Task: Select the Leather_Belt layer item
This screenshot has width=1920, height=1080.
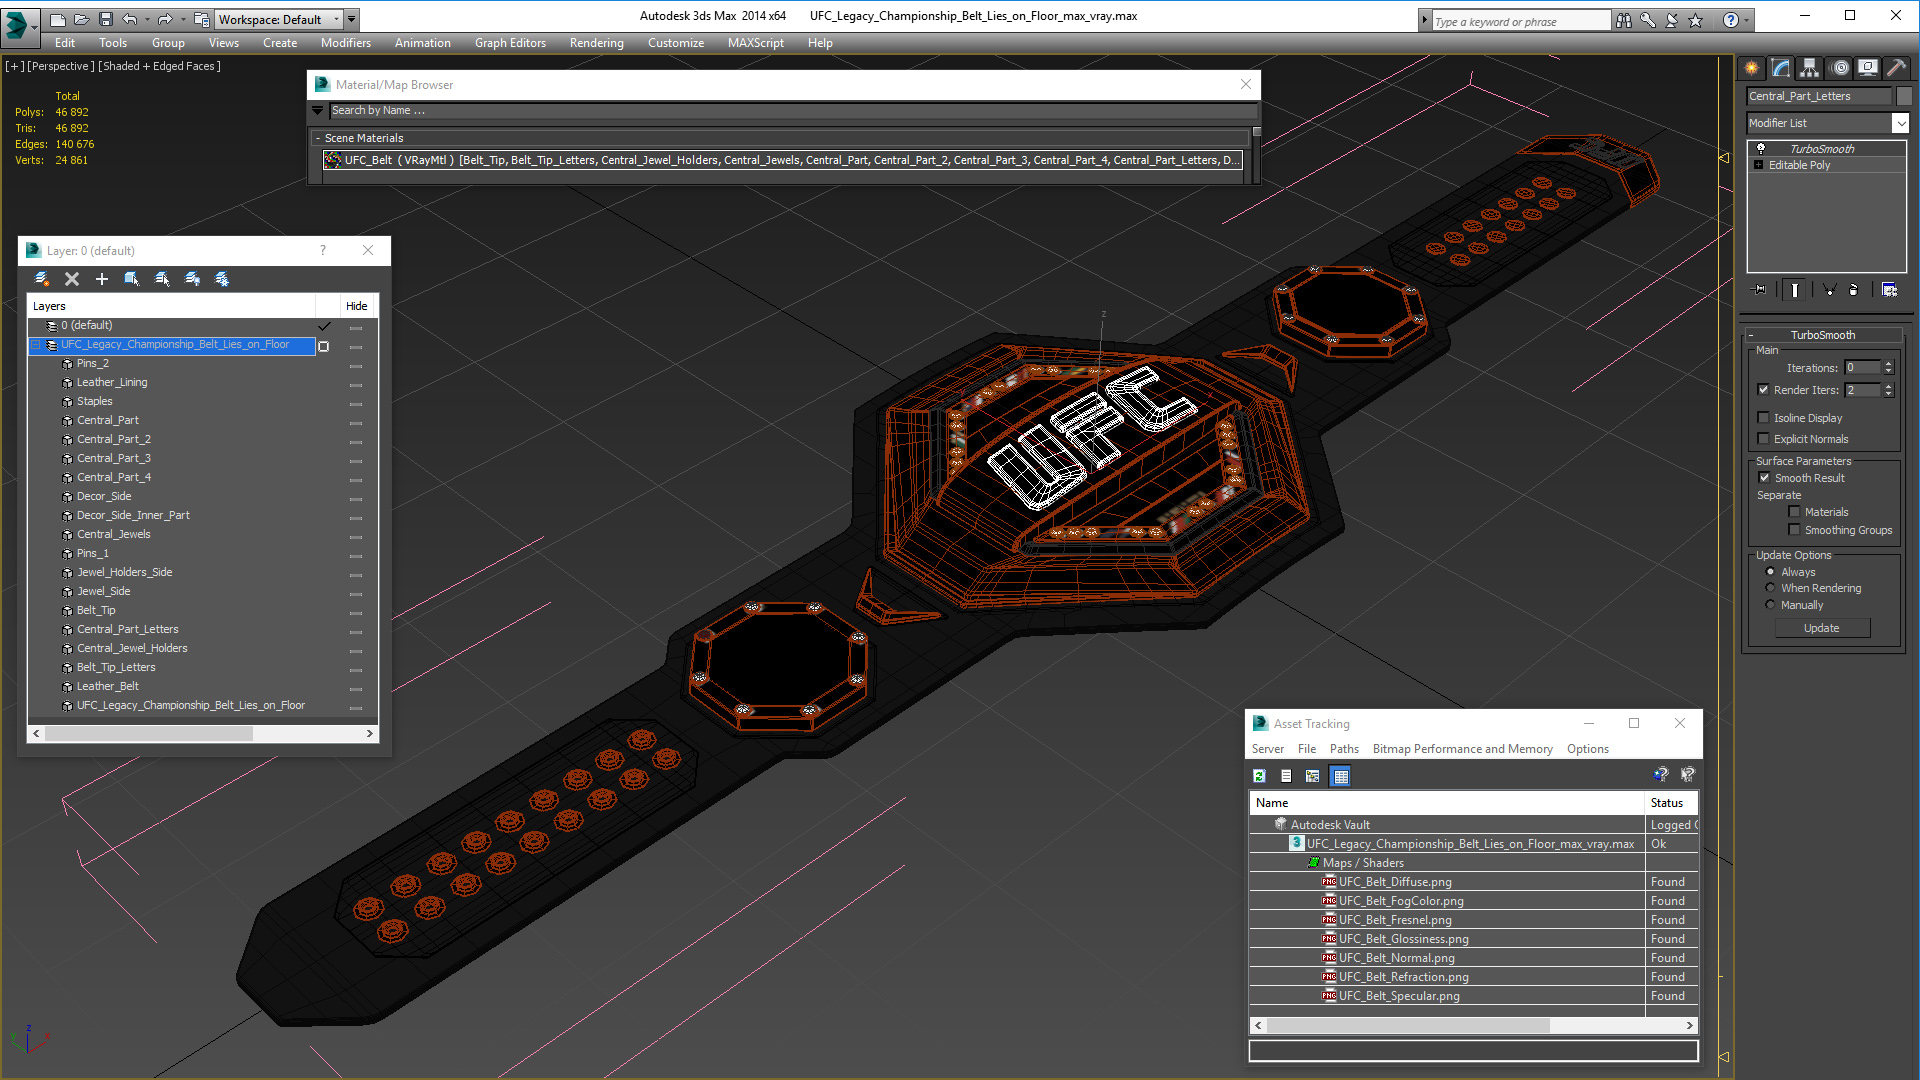Action: coord(107,686)
